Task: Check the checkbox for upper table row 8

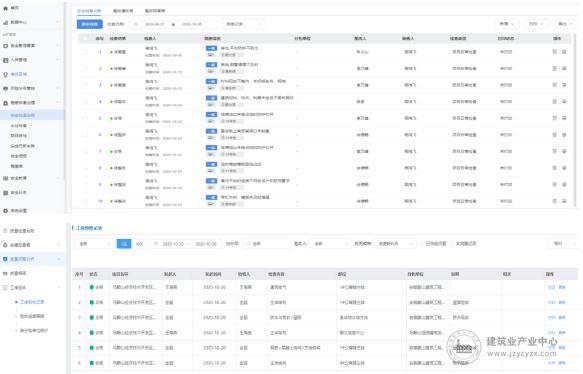Action: 86,168
